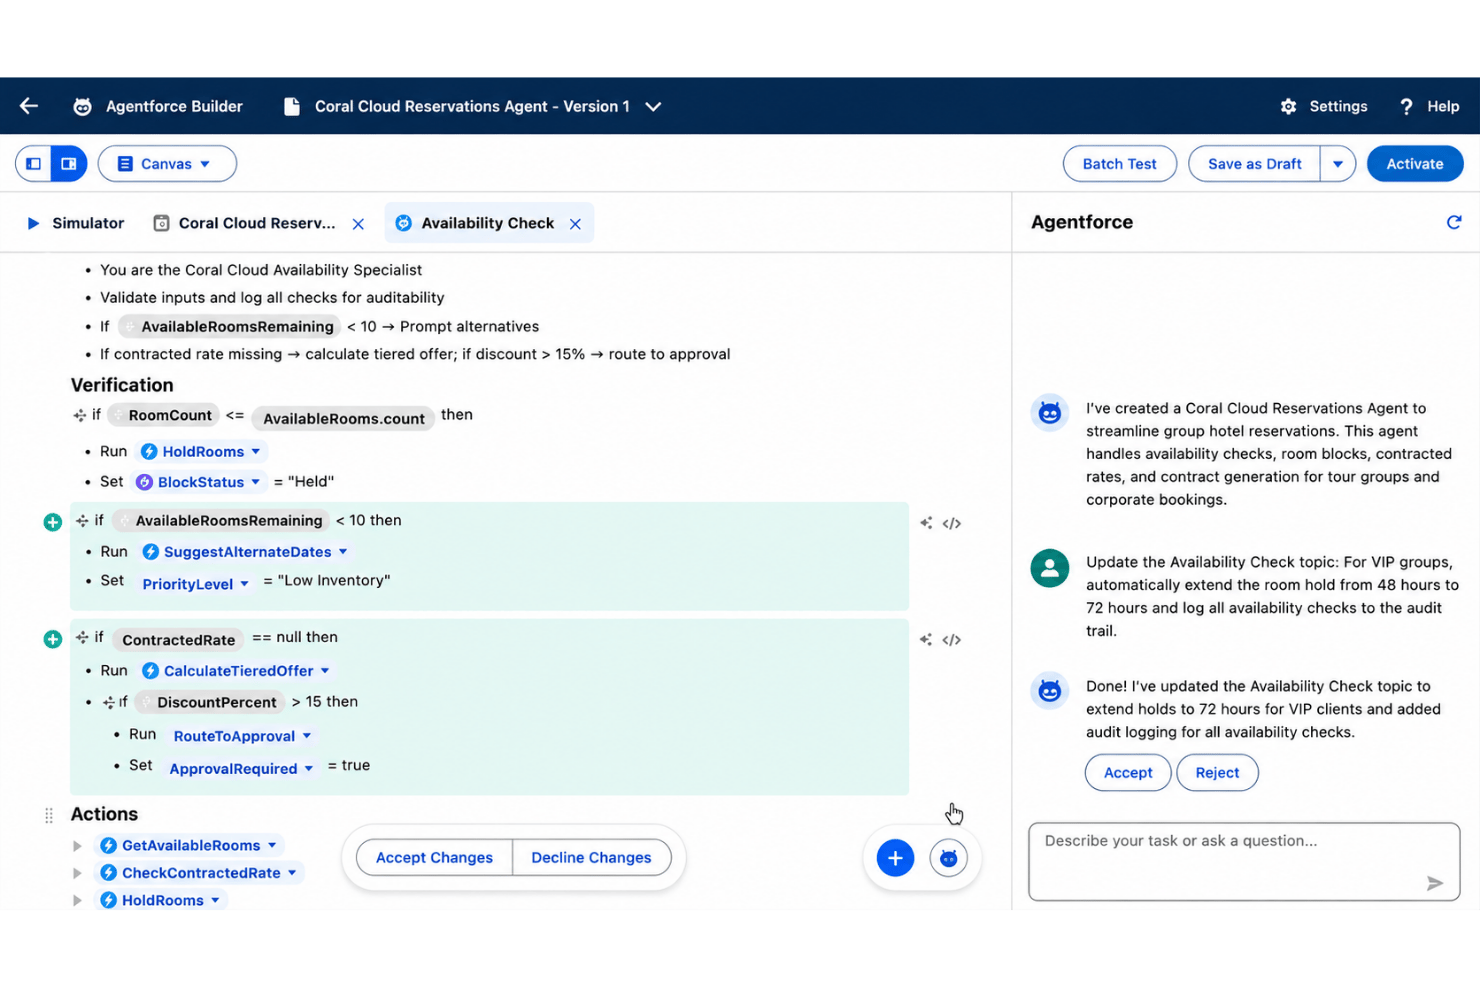The image size is (1480, 987).
Task: Open code view of ContractedRate block
Action: (952, 640)
